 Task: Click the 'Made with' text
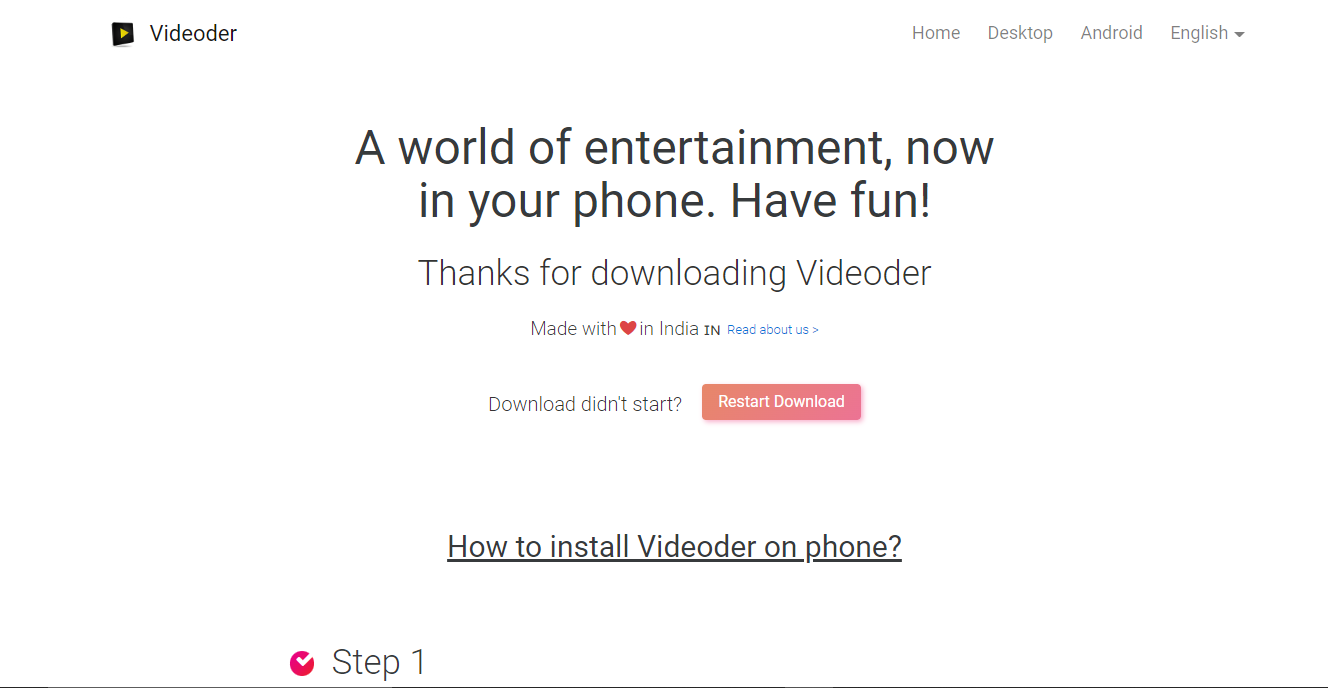click(x=573, y=329)
